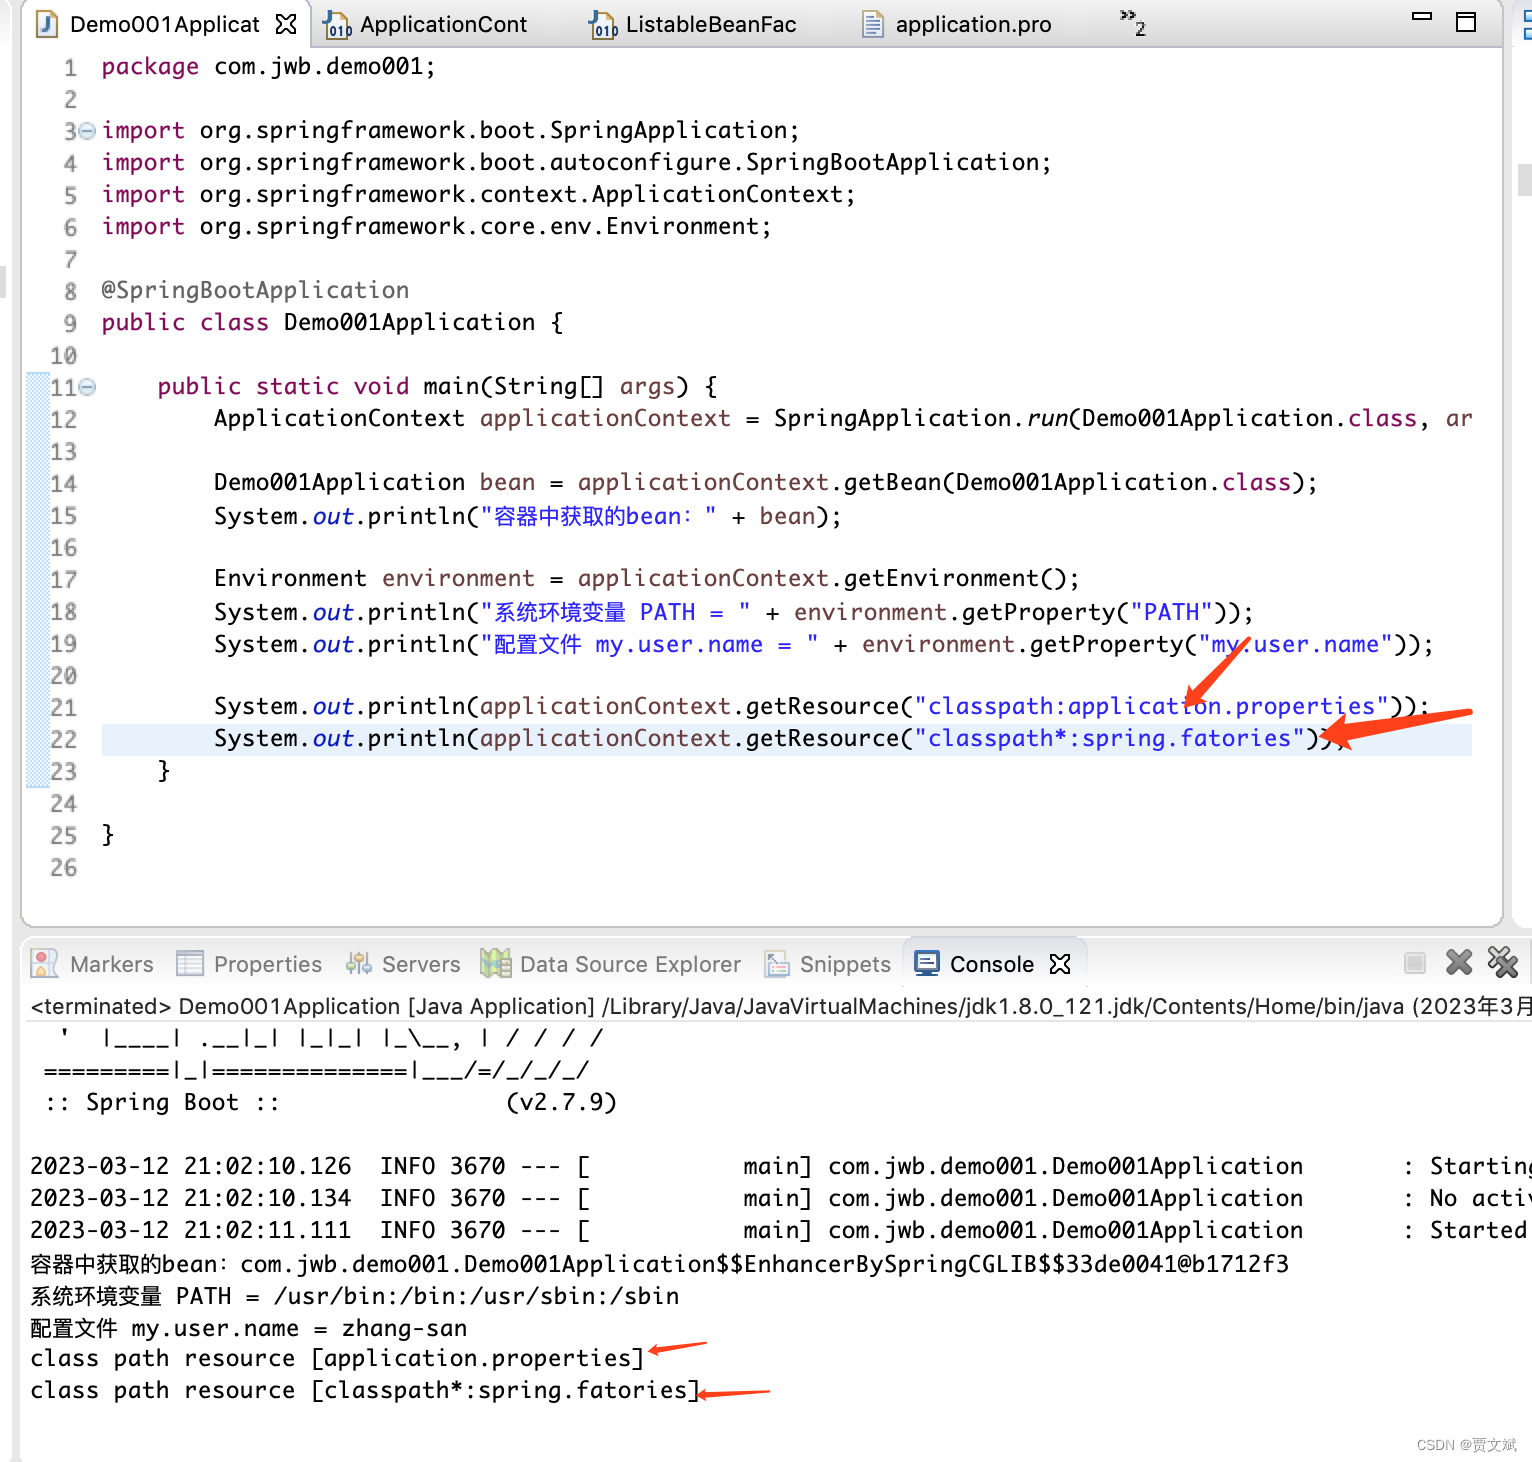
Task: Click the Java file icon on Demo001Applicat tab
Action: pyautogui.click(x=46, y=24)
